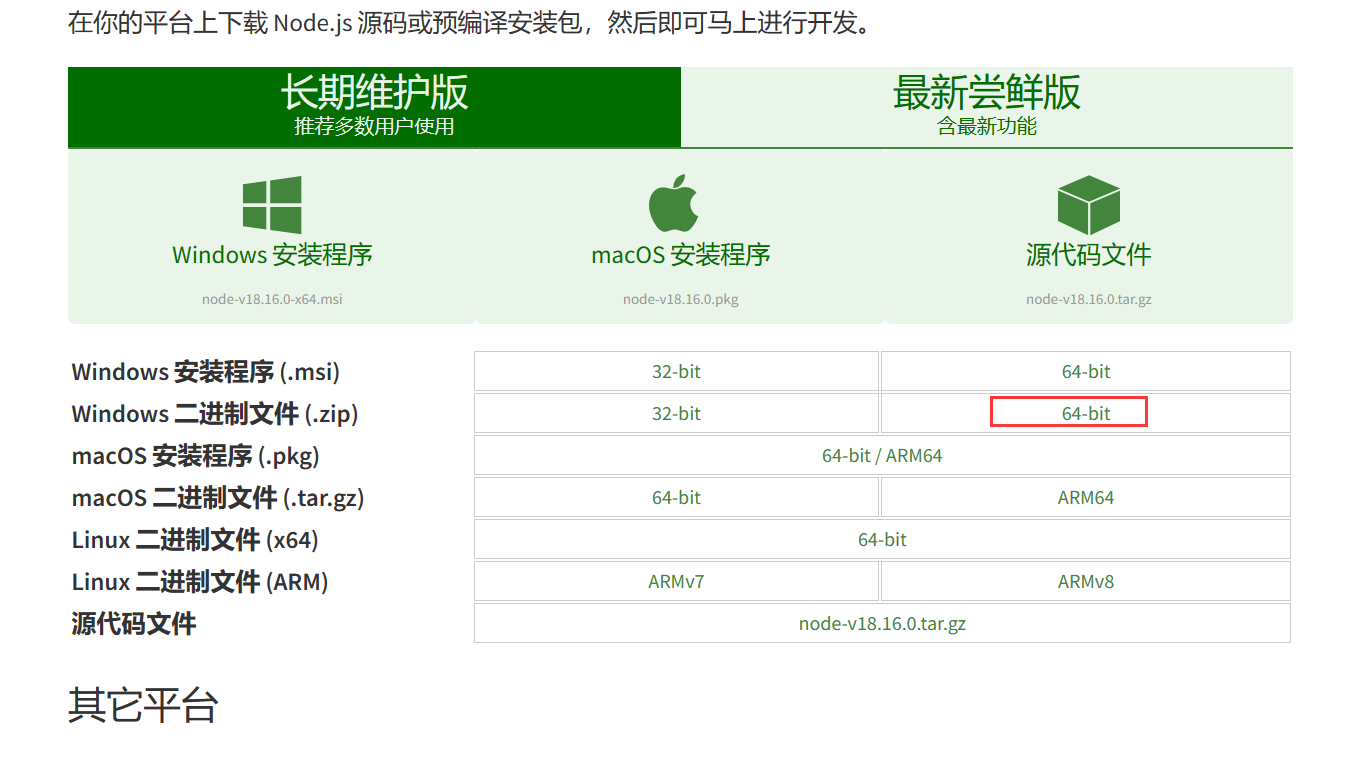This screenshot has width=1364, height=759.
Task: Select ARMv7 Linux binary
Action: pos(676,581)
